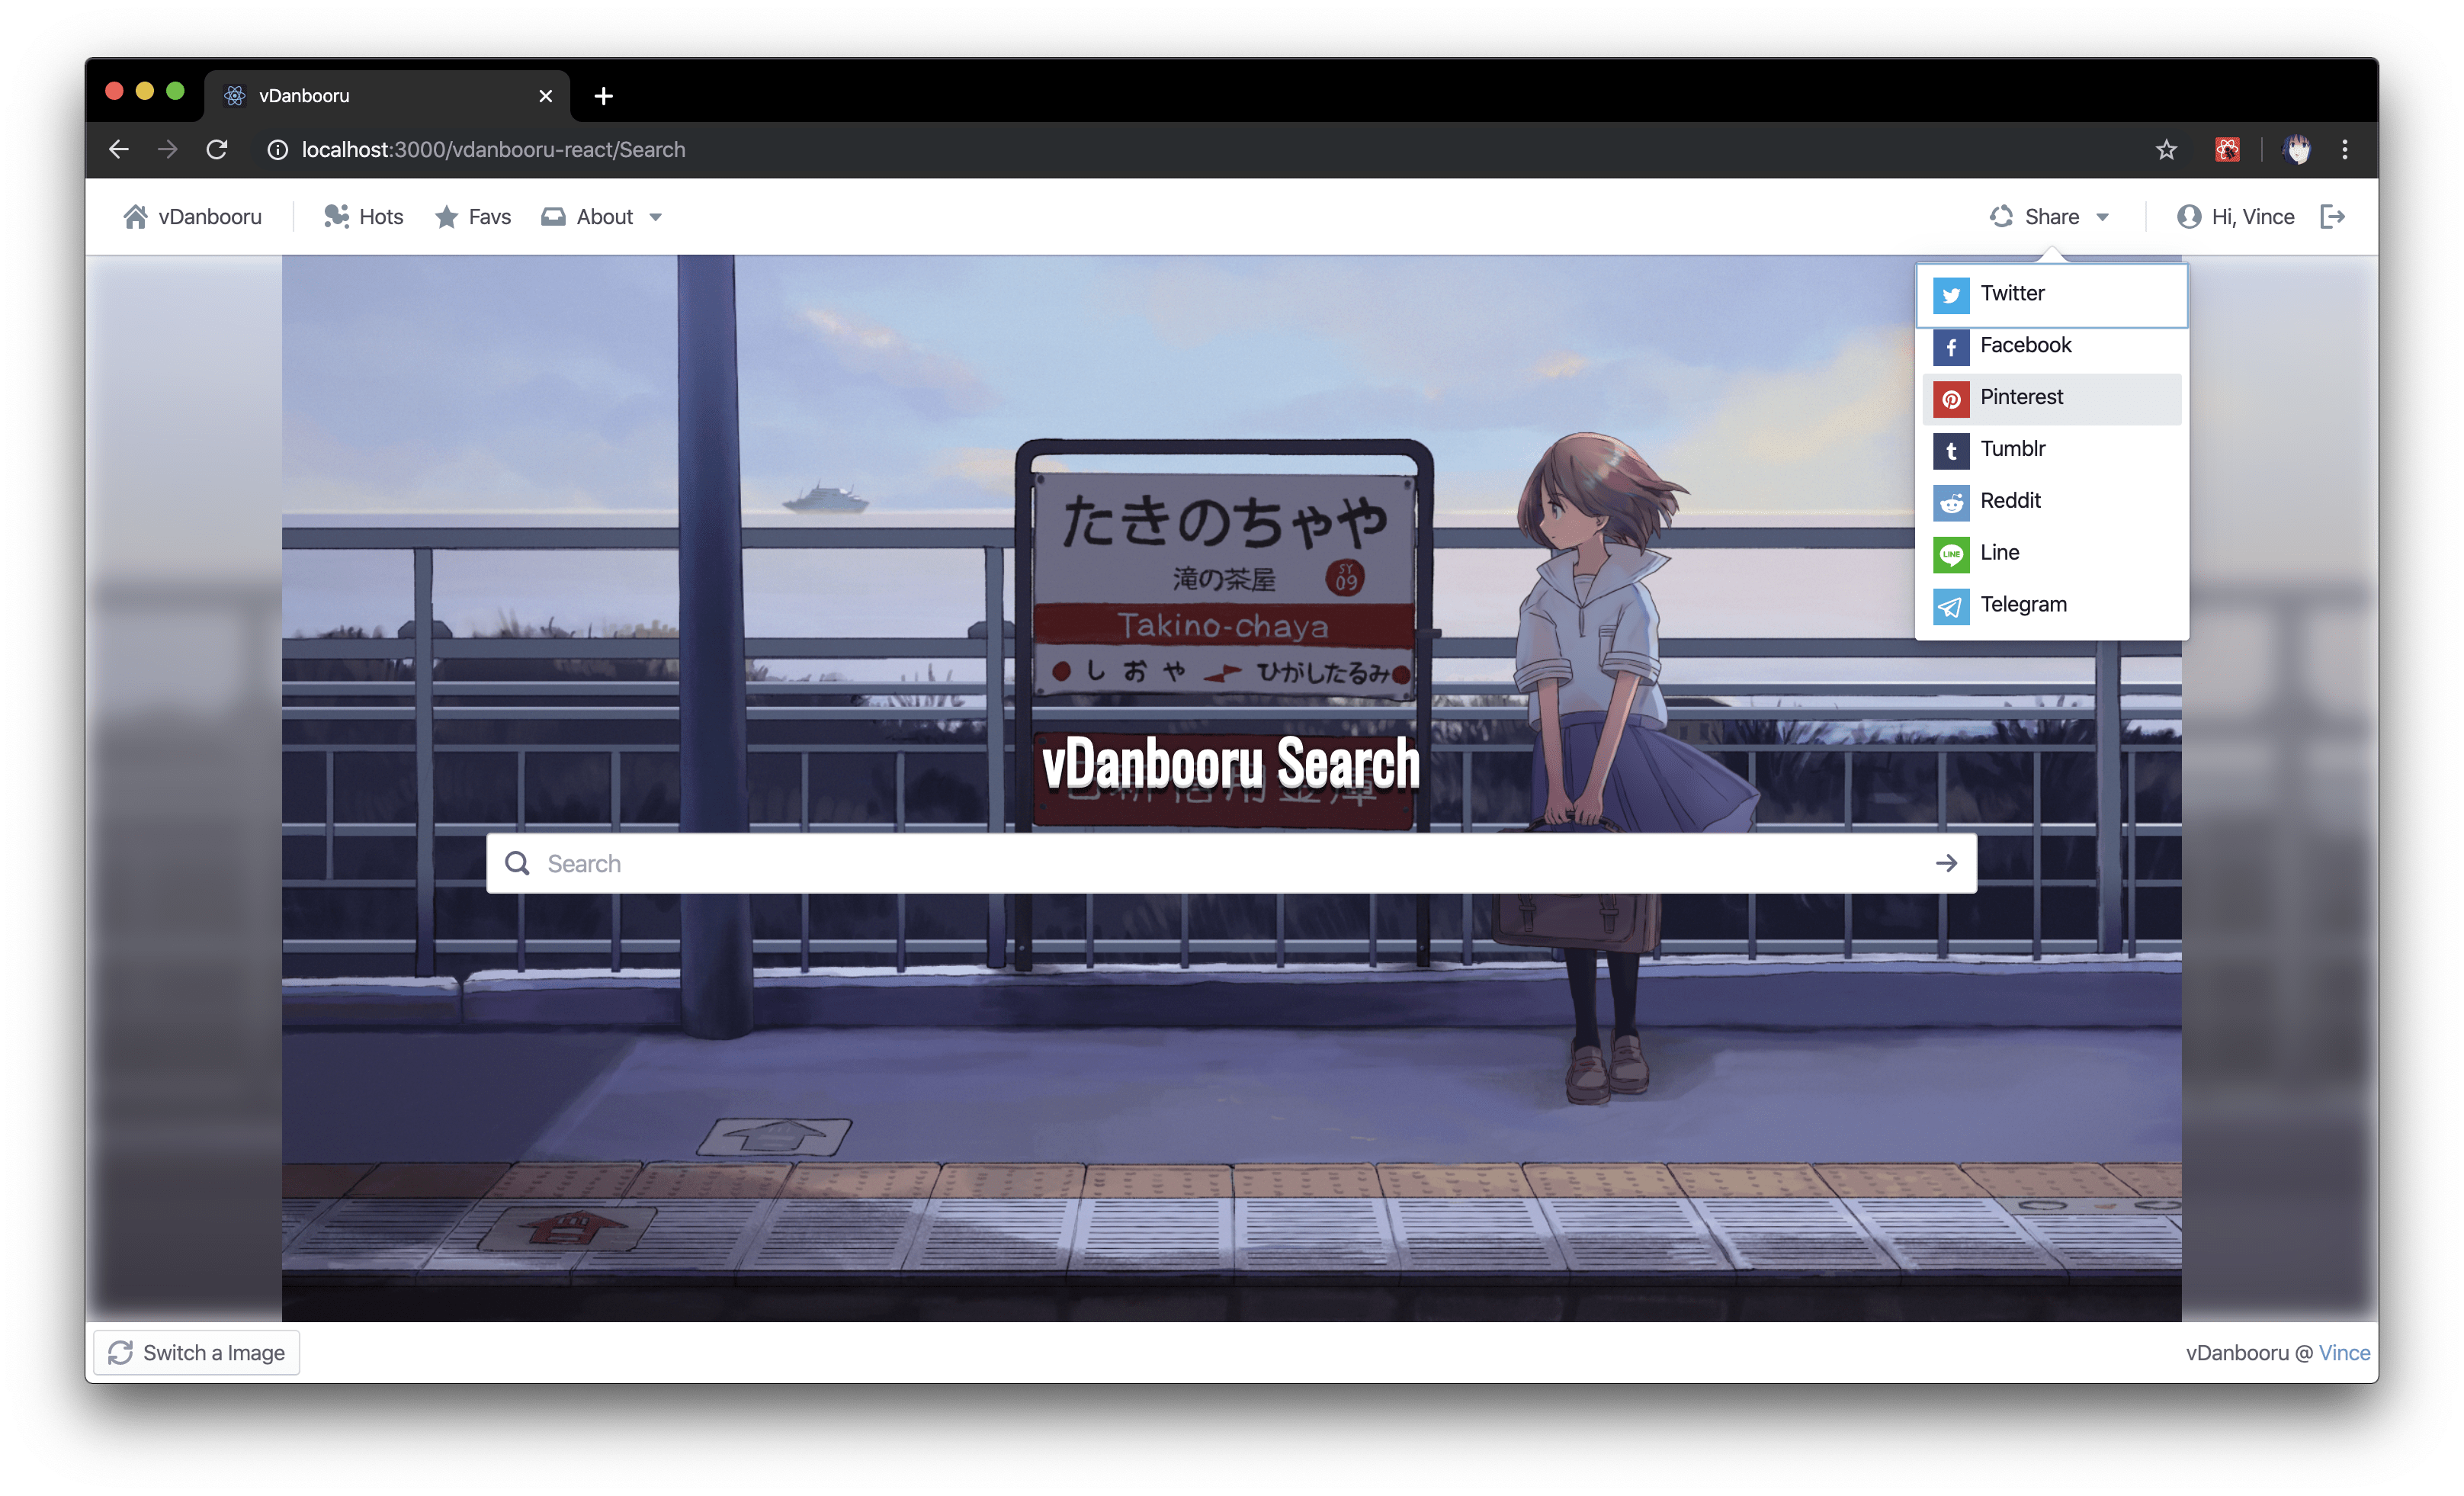Click the Line messenger icon
The width and height of the screenshot is (2464, 1496).
[1950, 554]
